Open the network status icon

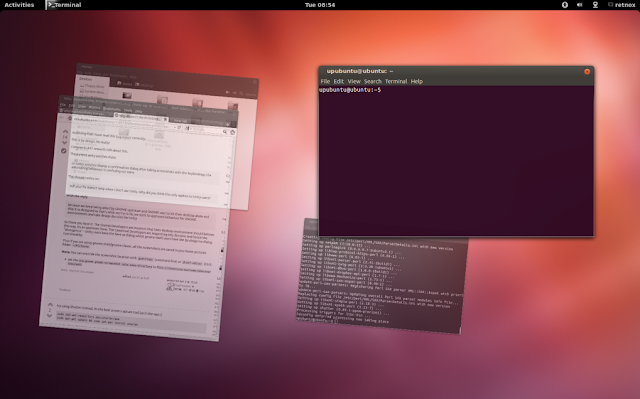[x=595, y=5]
